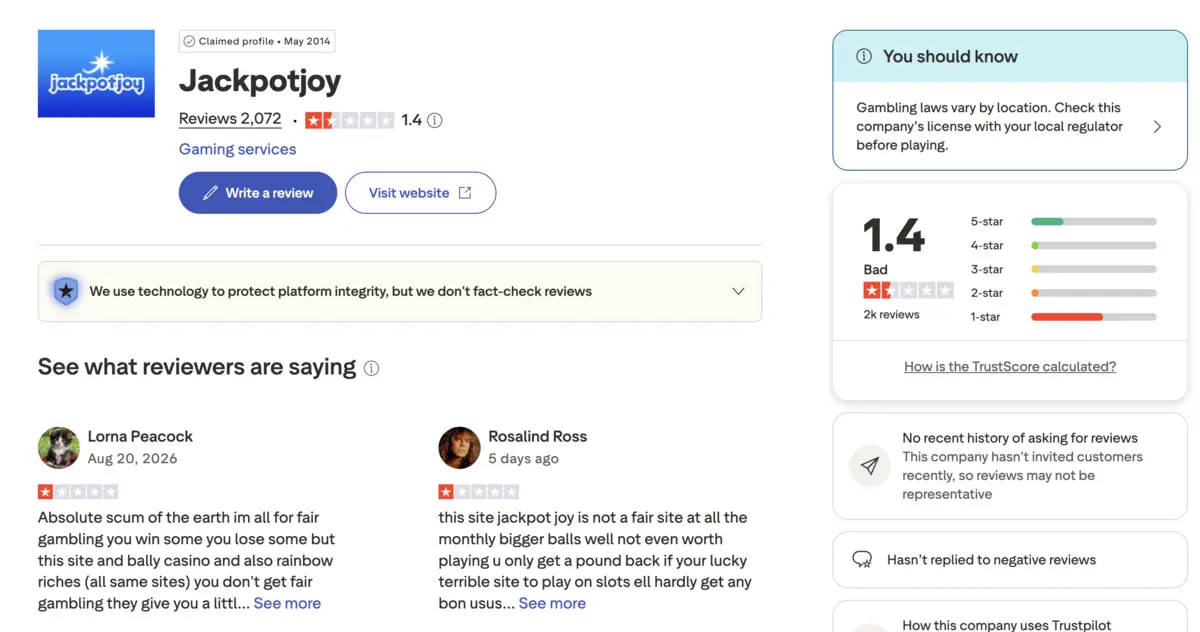The image size is (1200, 632).
Task: Click the Bad rating stars in summary card
Action: 908,291
